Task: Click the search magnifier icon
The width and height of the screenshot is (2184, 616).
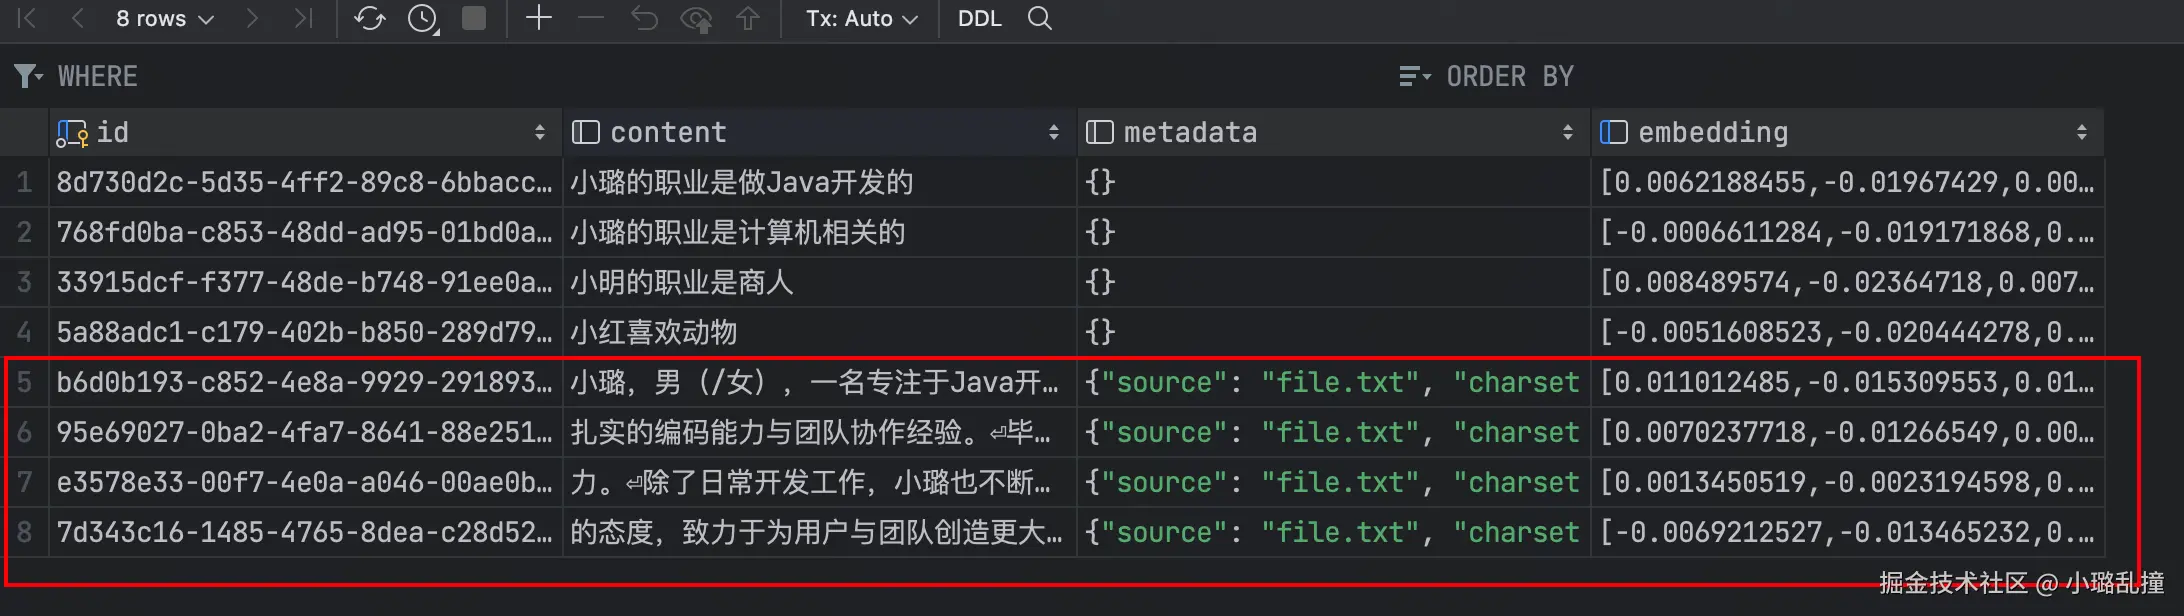Action: (1040, 19)
